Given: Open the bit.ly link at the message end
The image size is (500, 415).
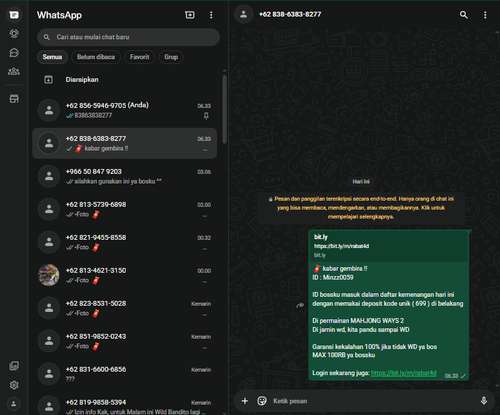Looking at the screenshot, I should (x=404, y=373).
